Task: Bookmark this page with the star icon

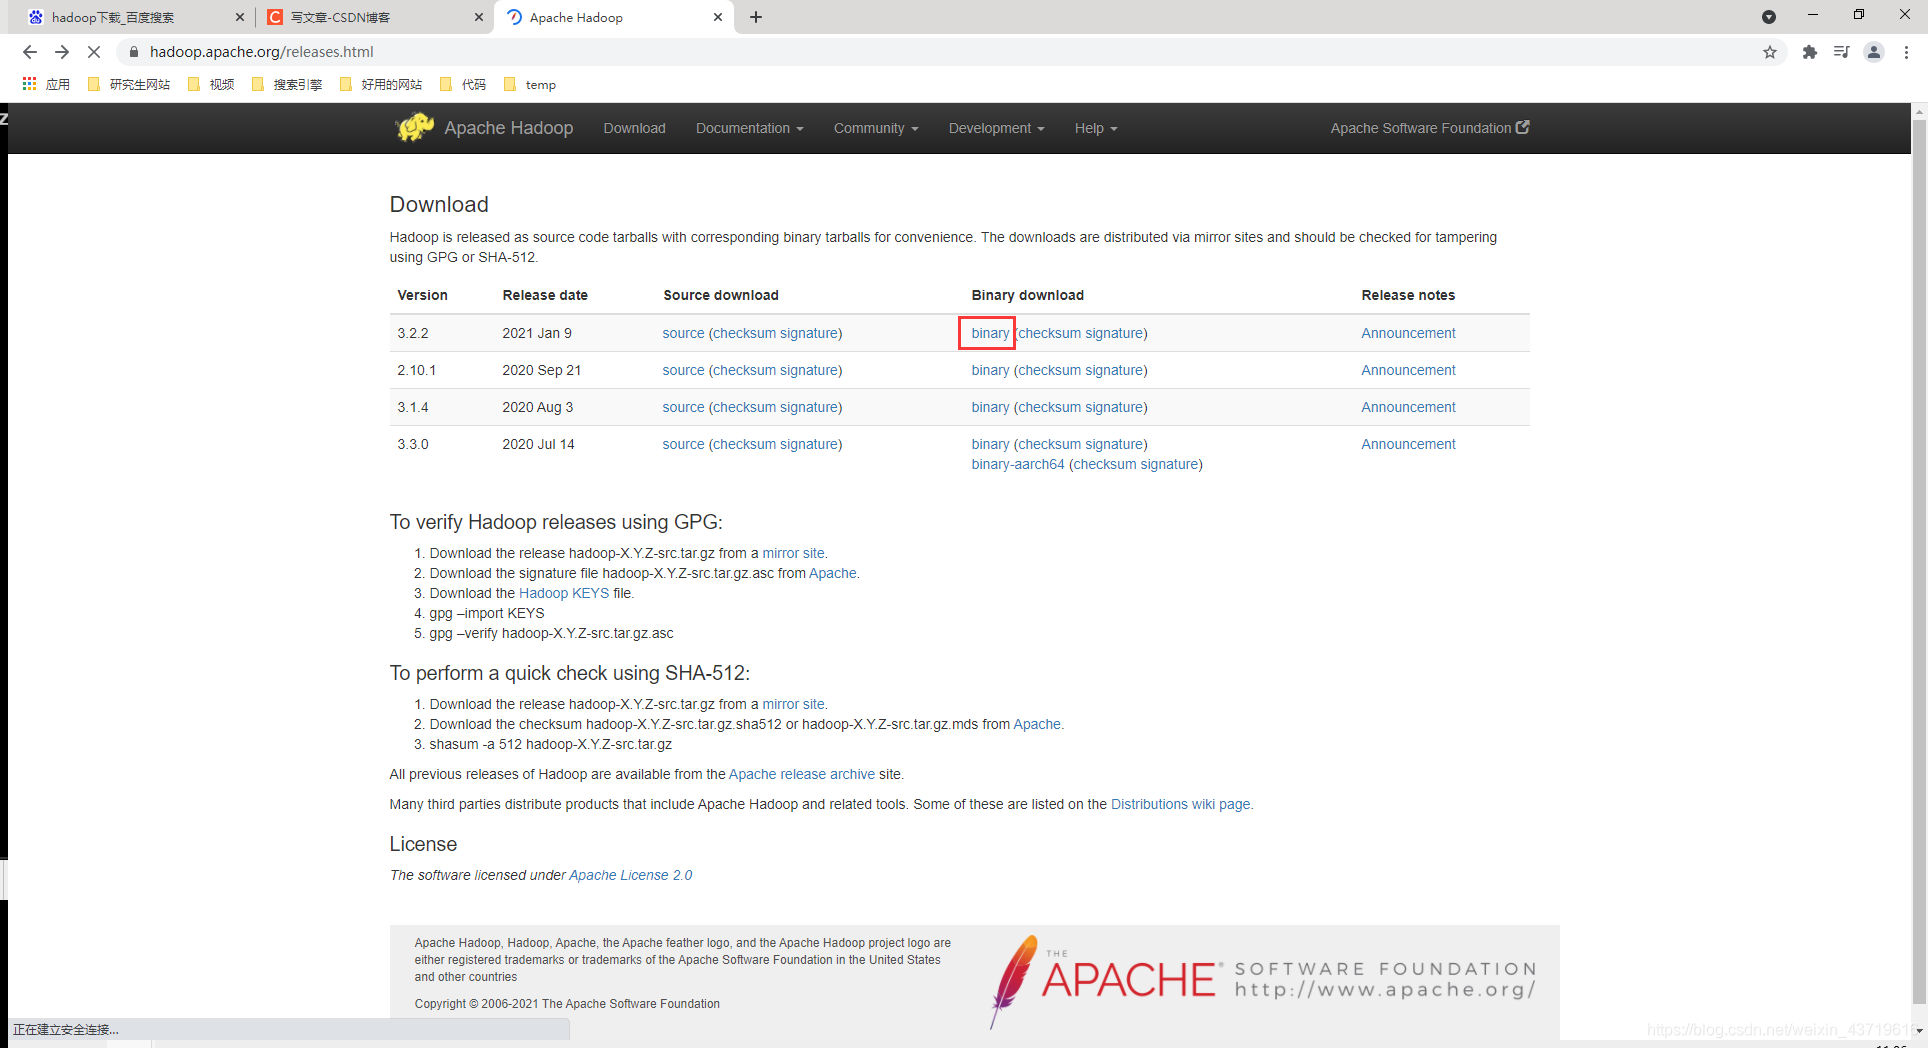Action: 1770,52
